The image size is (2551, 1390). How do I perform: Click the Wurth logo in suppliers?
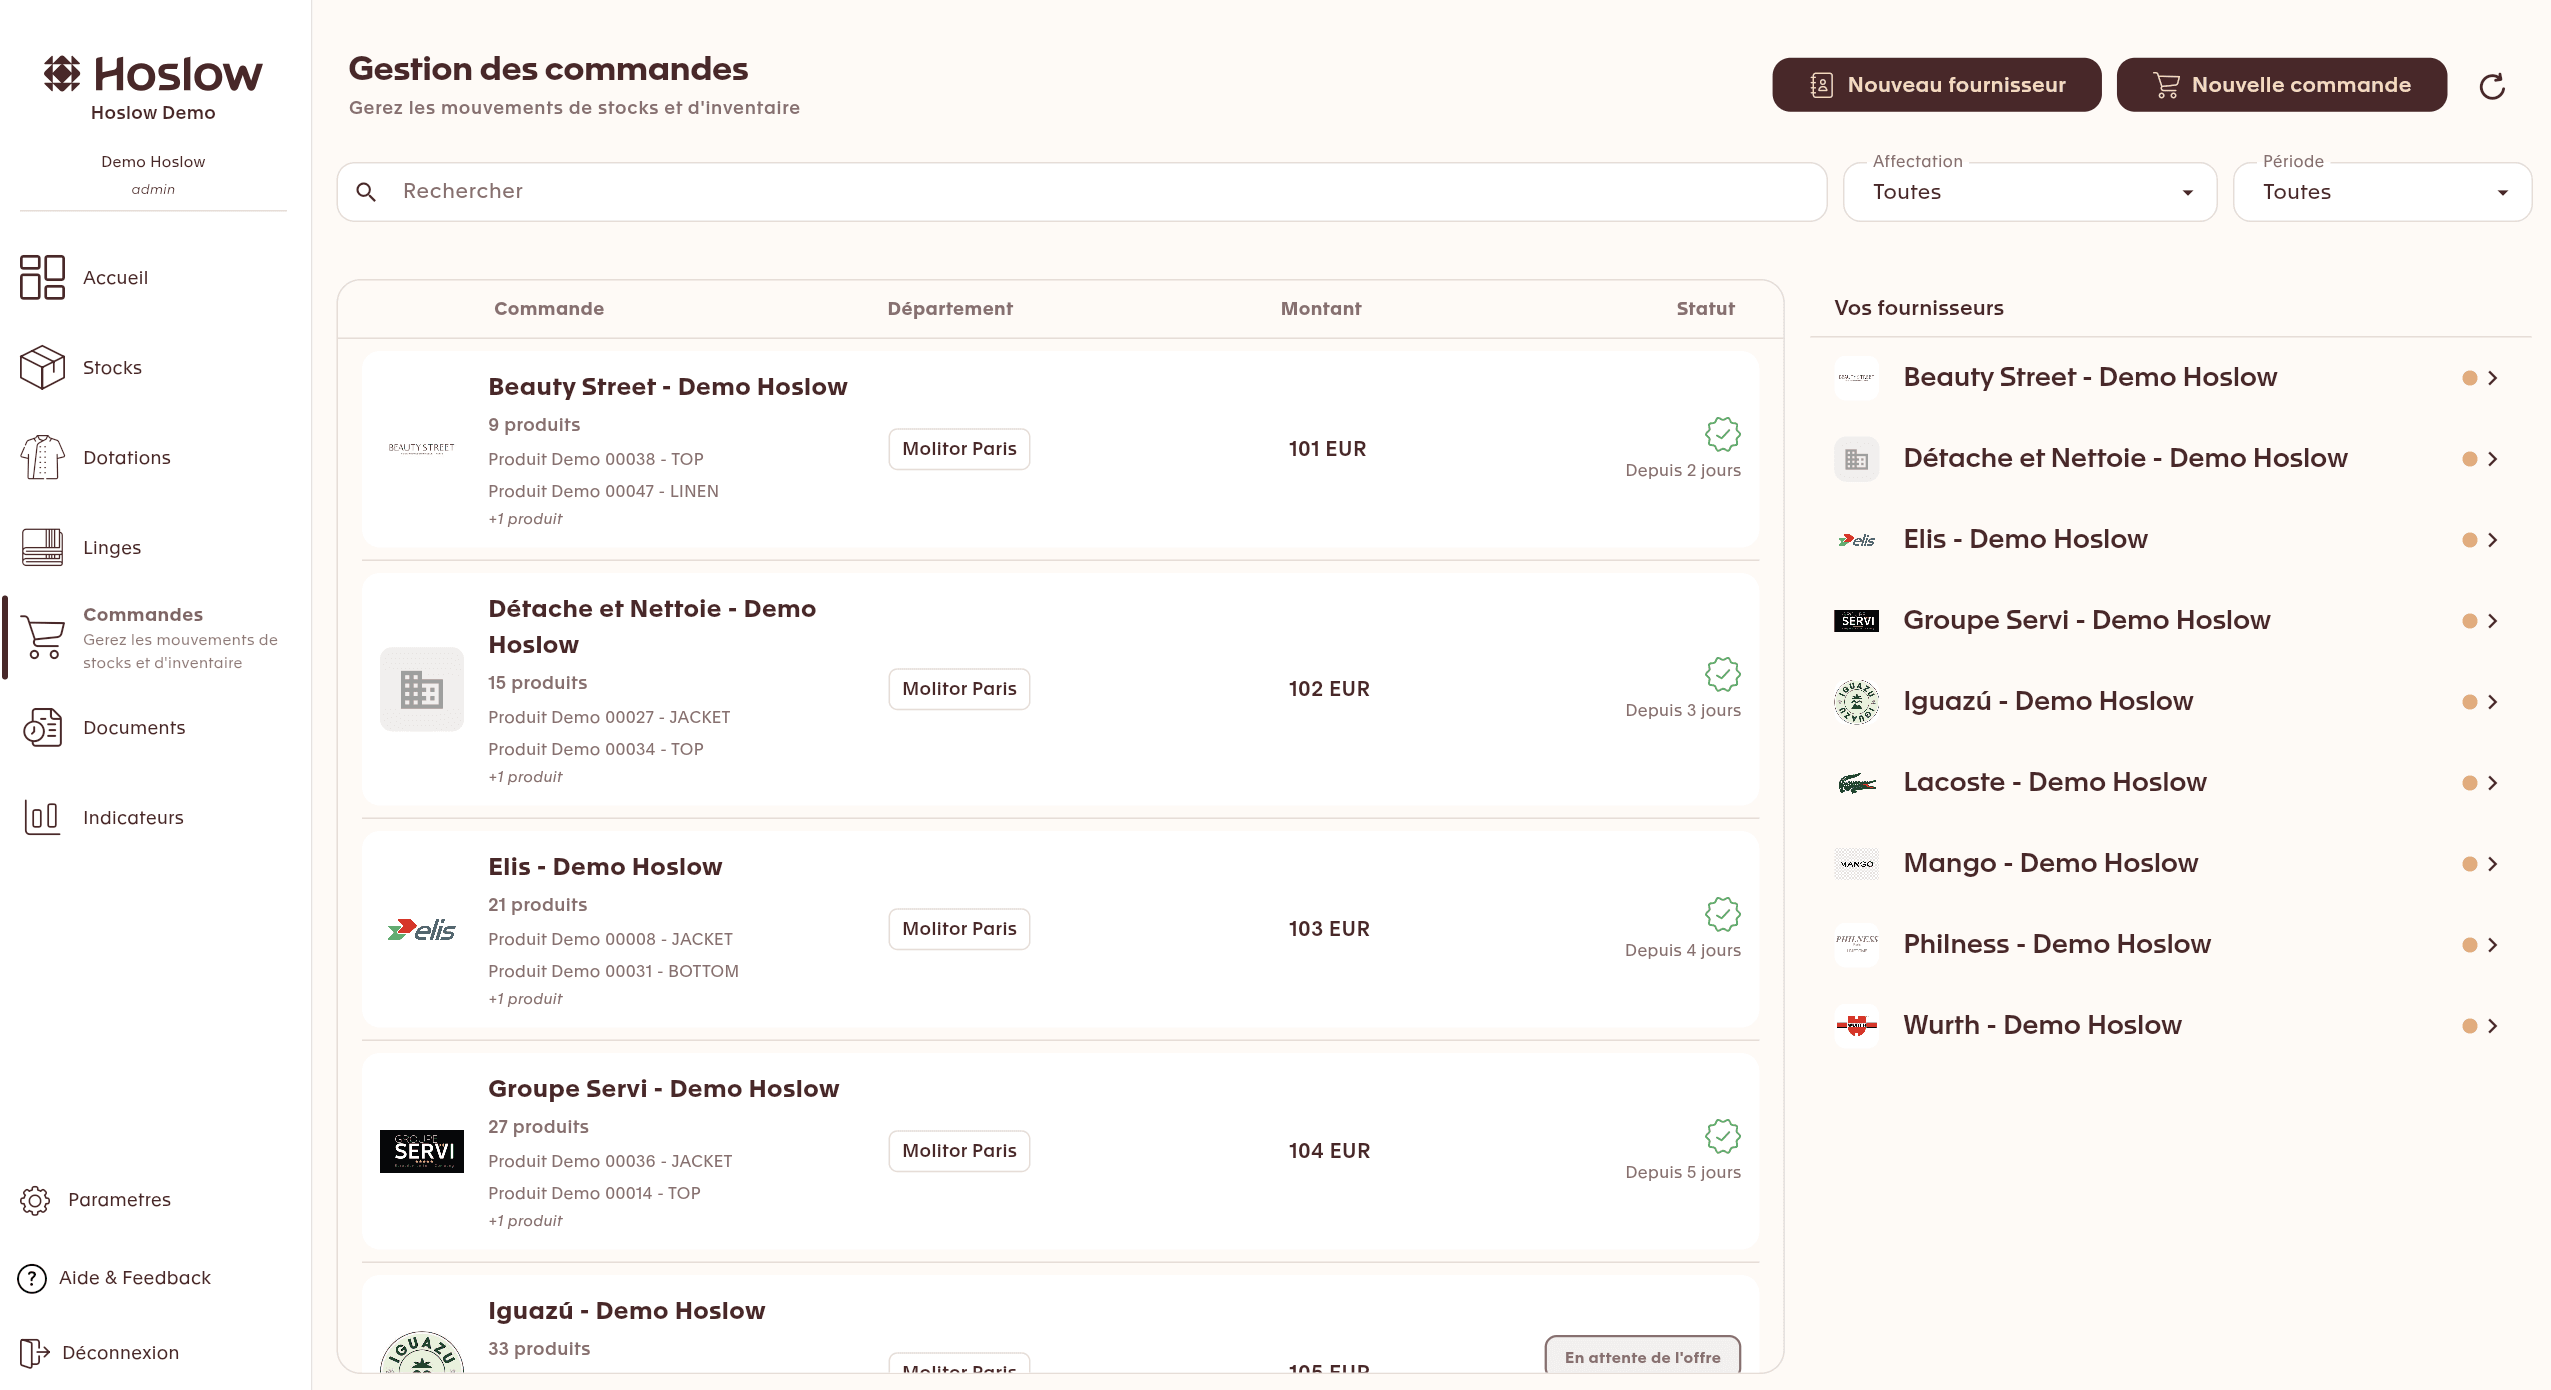(x=1857, y=1025)
